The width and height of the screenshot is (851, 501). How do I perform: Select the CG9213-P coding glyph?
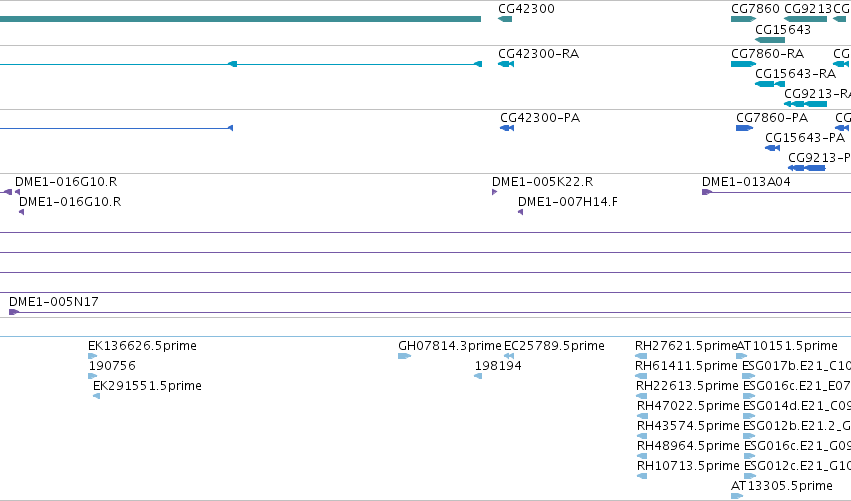tap(806, 168)
